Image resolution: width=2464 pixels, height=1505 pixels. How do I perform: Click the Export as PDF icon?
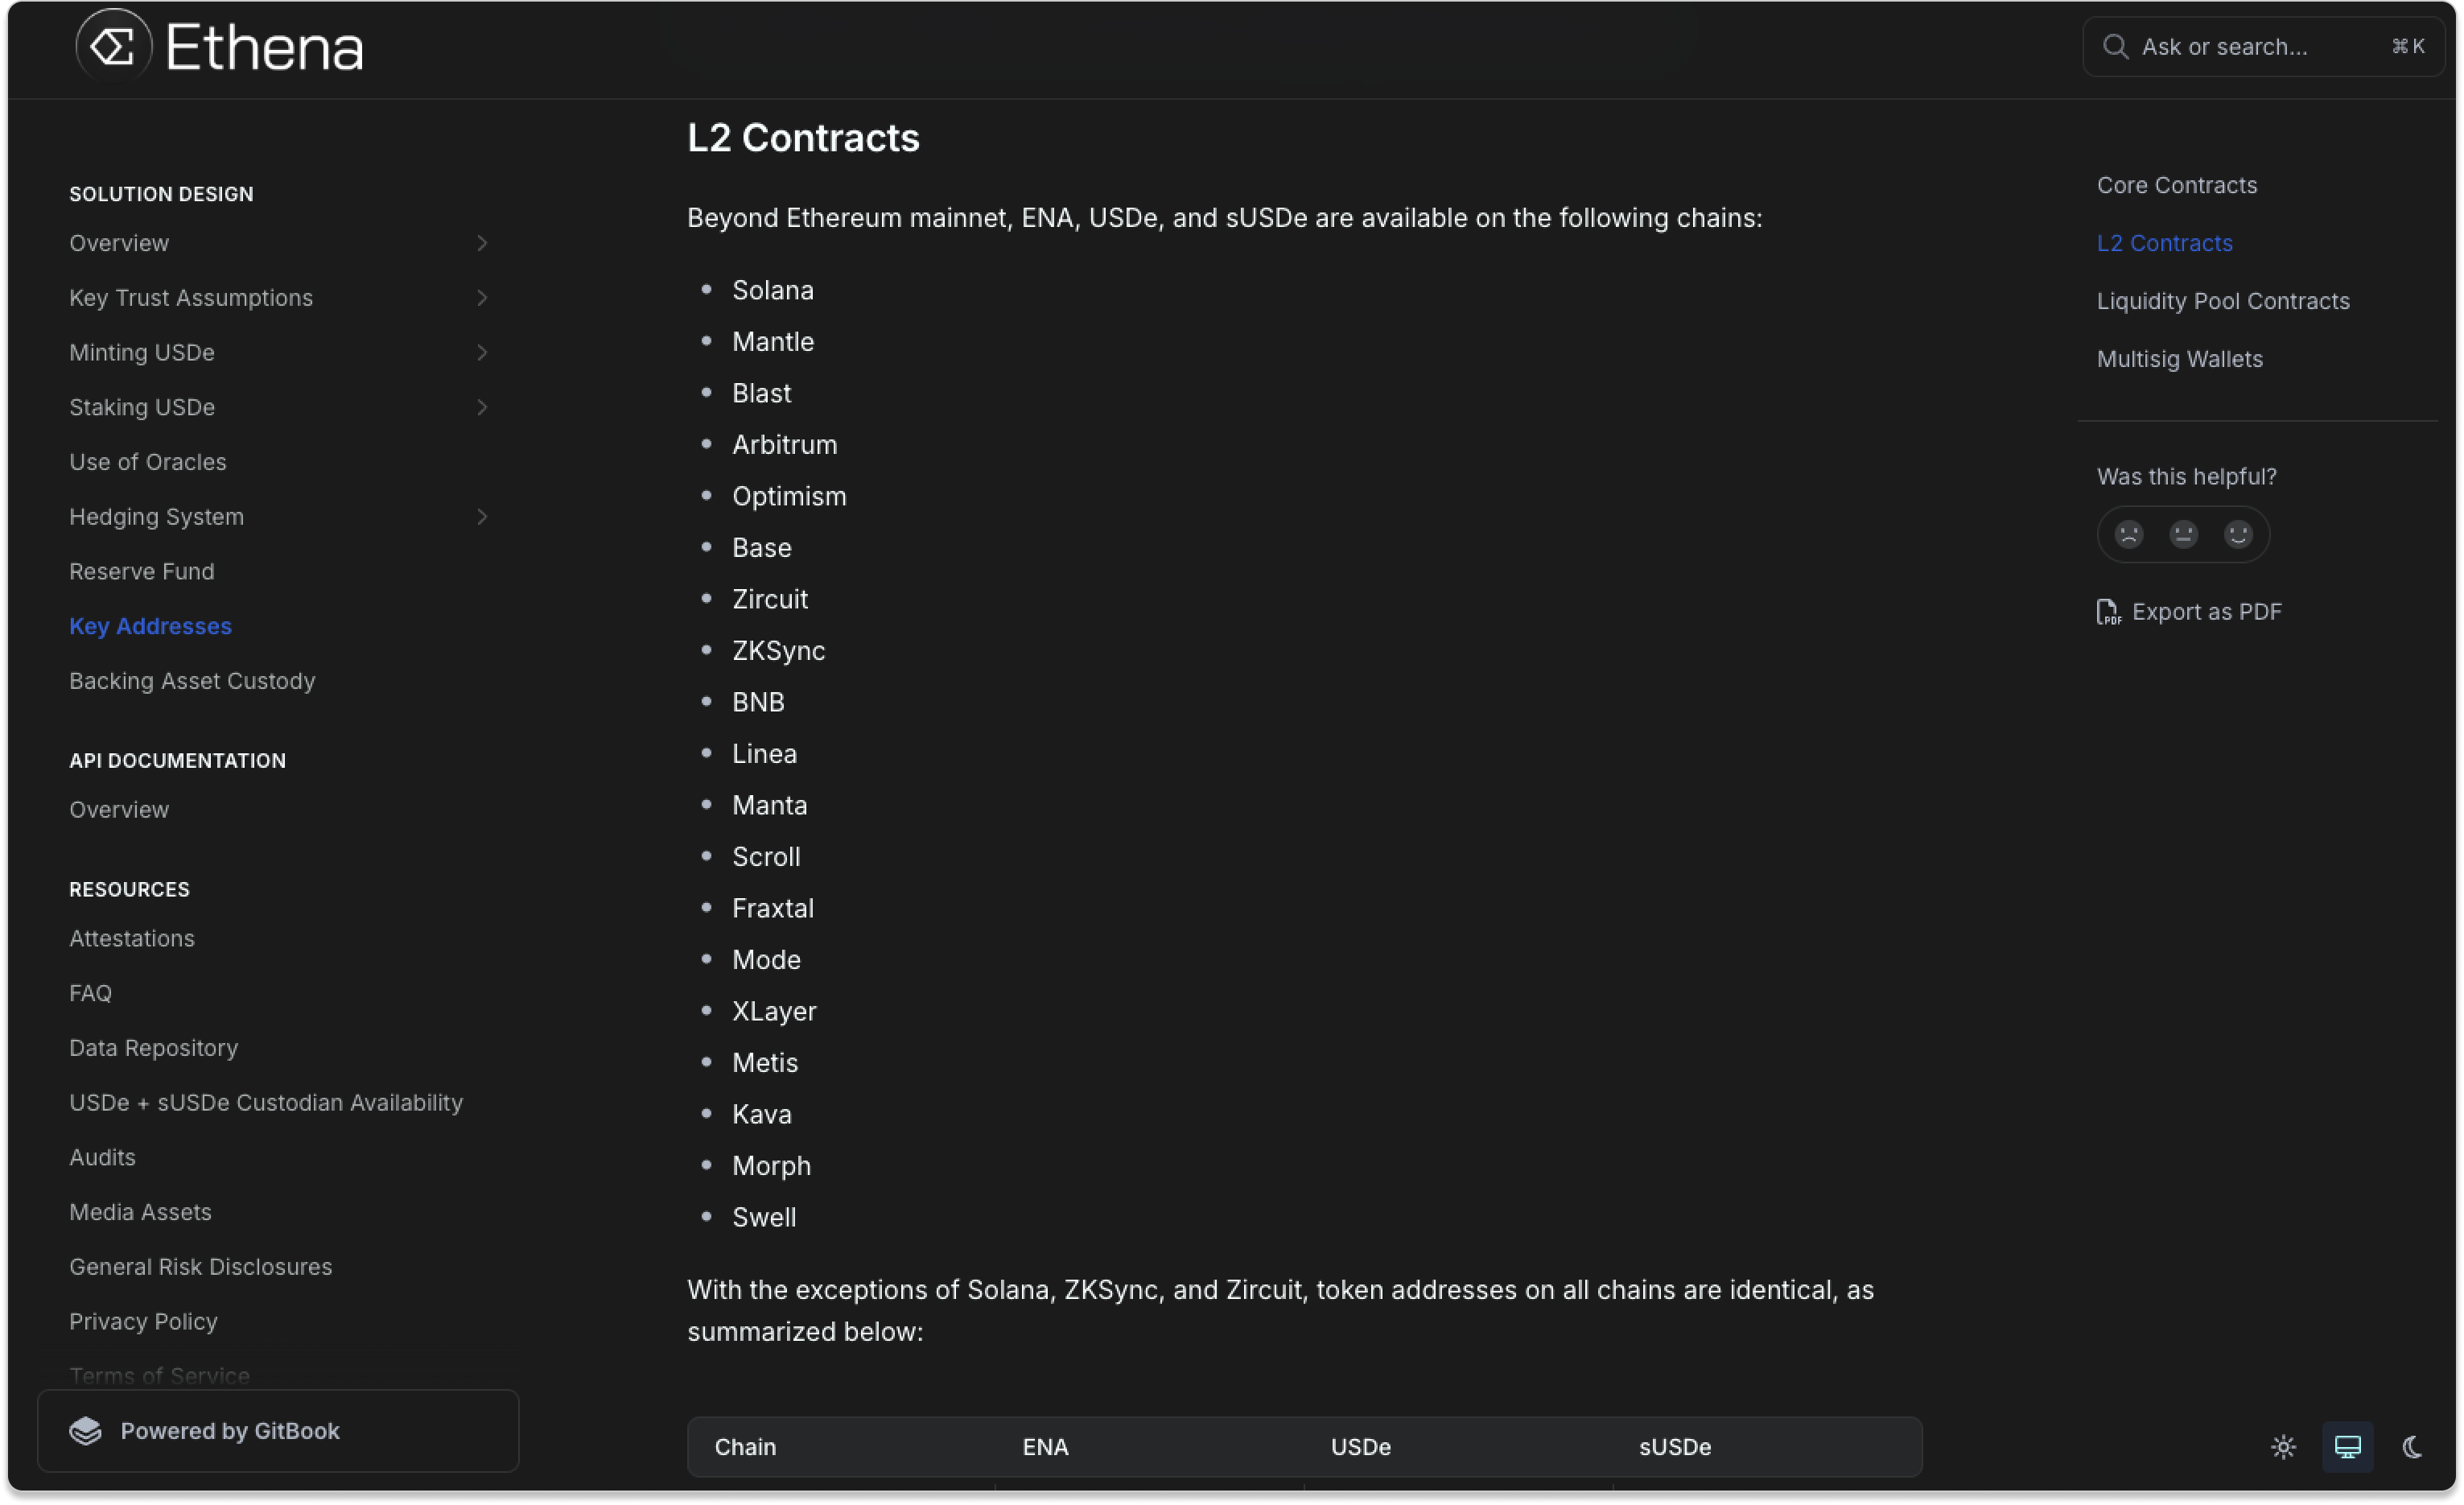(2108, 612)
